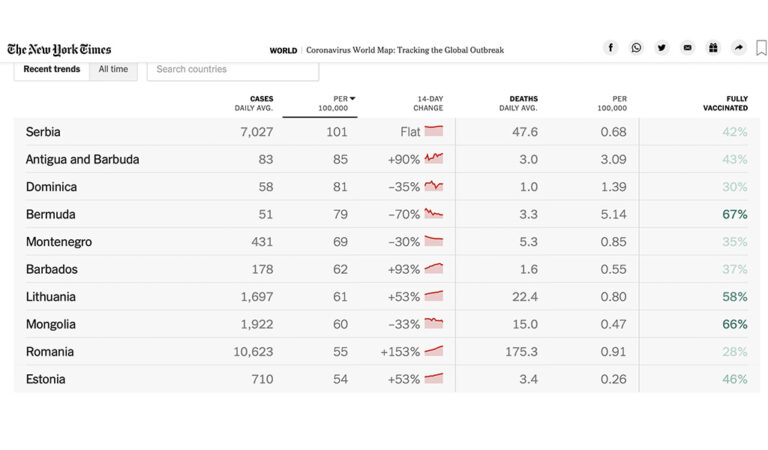This screenshot has width=768, height=450.
Task: Open the Serbia country row
Action: point(44,132)
